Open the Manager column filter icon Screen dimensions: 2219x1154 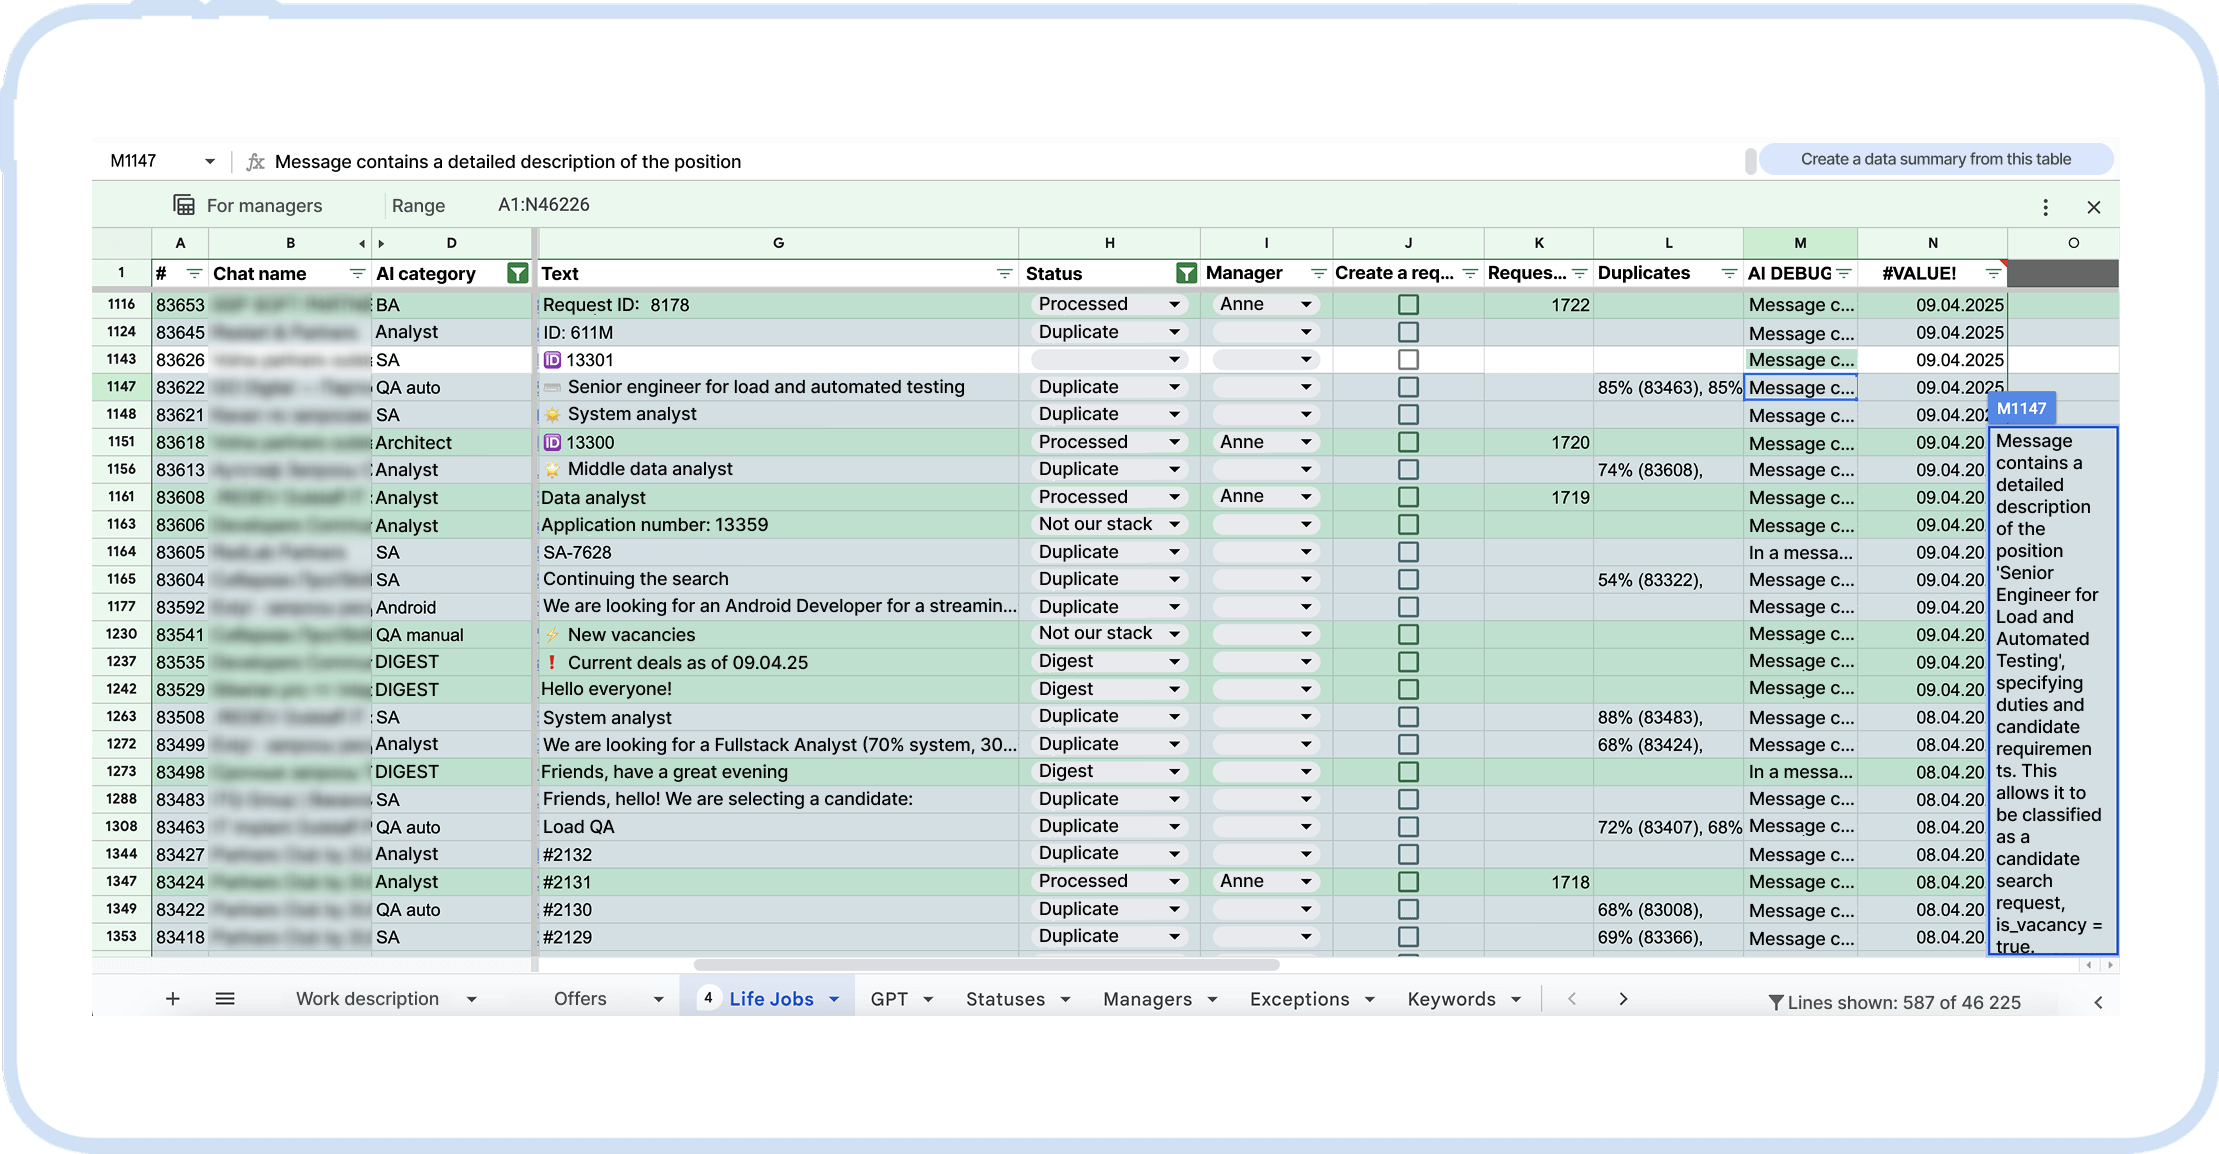(x=1318, y=274)
